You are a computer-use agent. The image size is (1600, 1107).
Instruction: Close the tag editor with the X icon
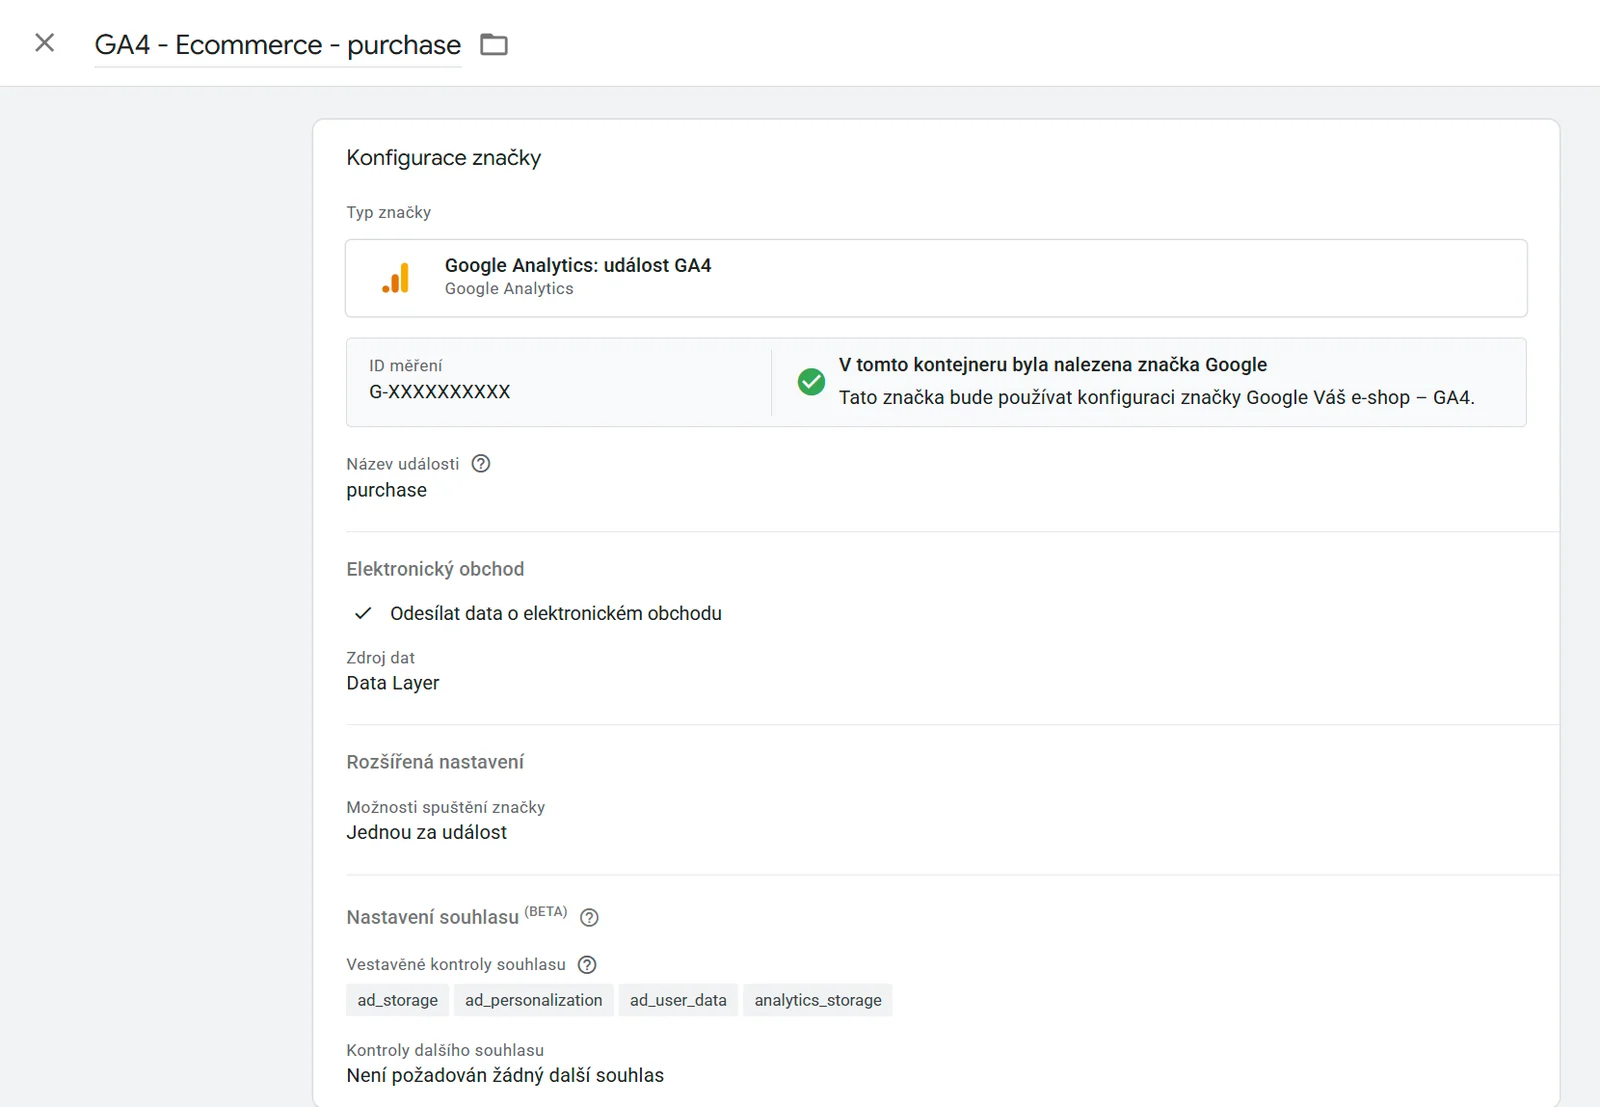click(44, 43)
